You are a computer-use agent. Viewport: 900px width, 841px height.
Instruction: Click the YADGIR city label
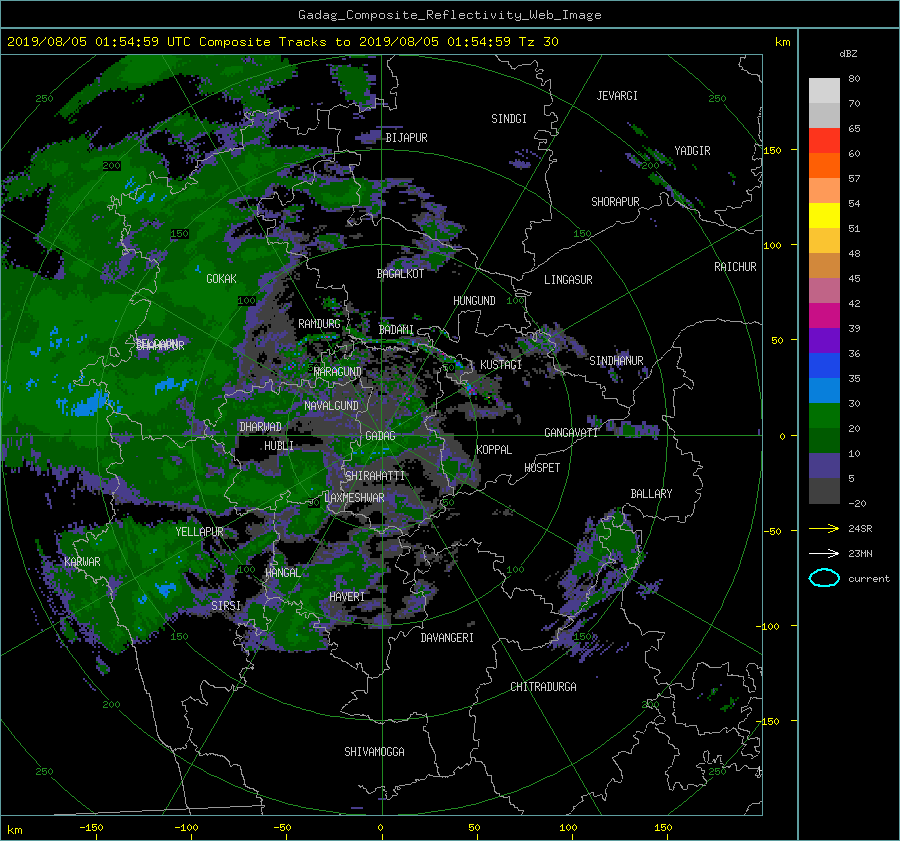[692, 151]
